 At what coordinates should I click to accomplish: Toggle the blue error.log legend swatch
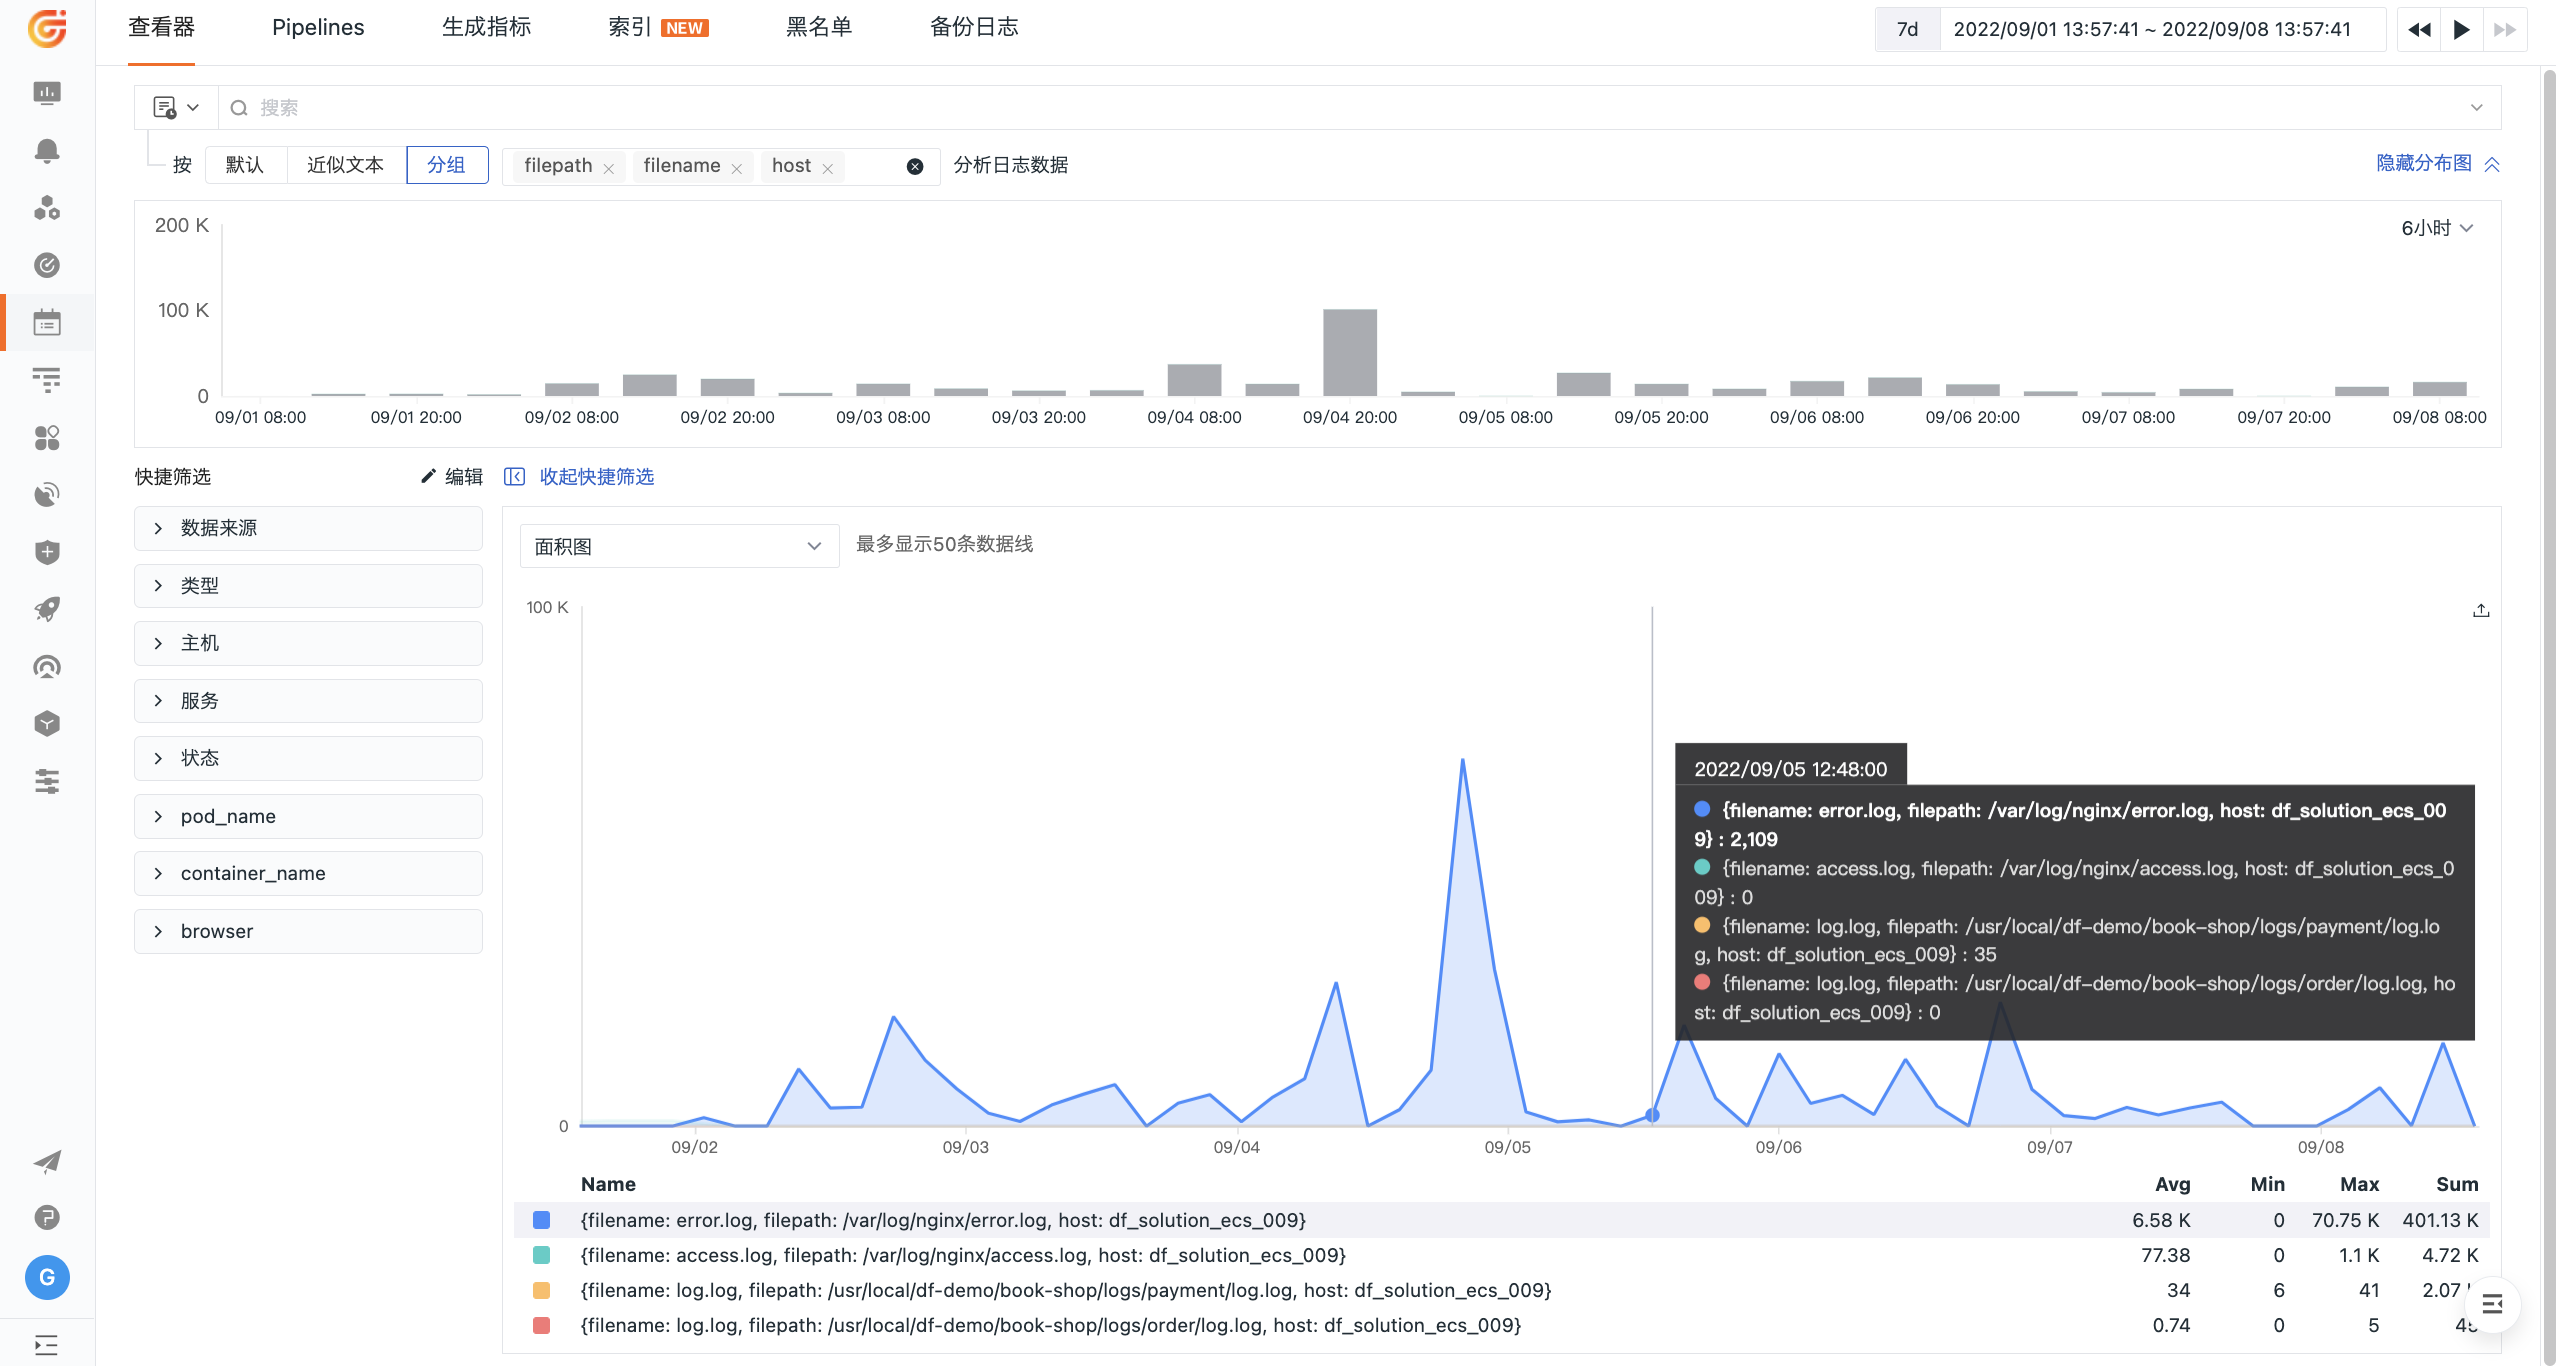pos(542,1220)
